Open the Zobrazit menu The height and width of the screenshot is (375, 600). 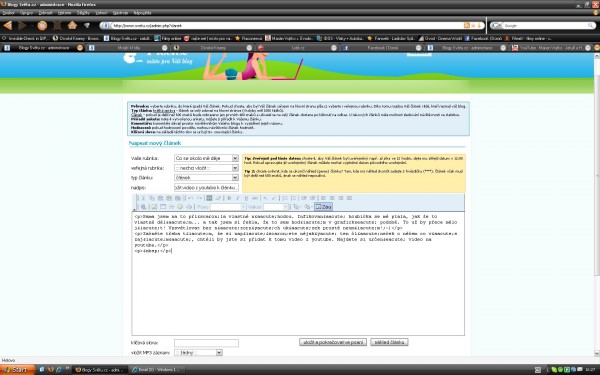46,13
